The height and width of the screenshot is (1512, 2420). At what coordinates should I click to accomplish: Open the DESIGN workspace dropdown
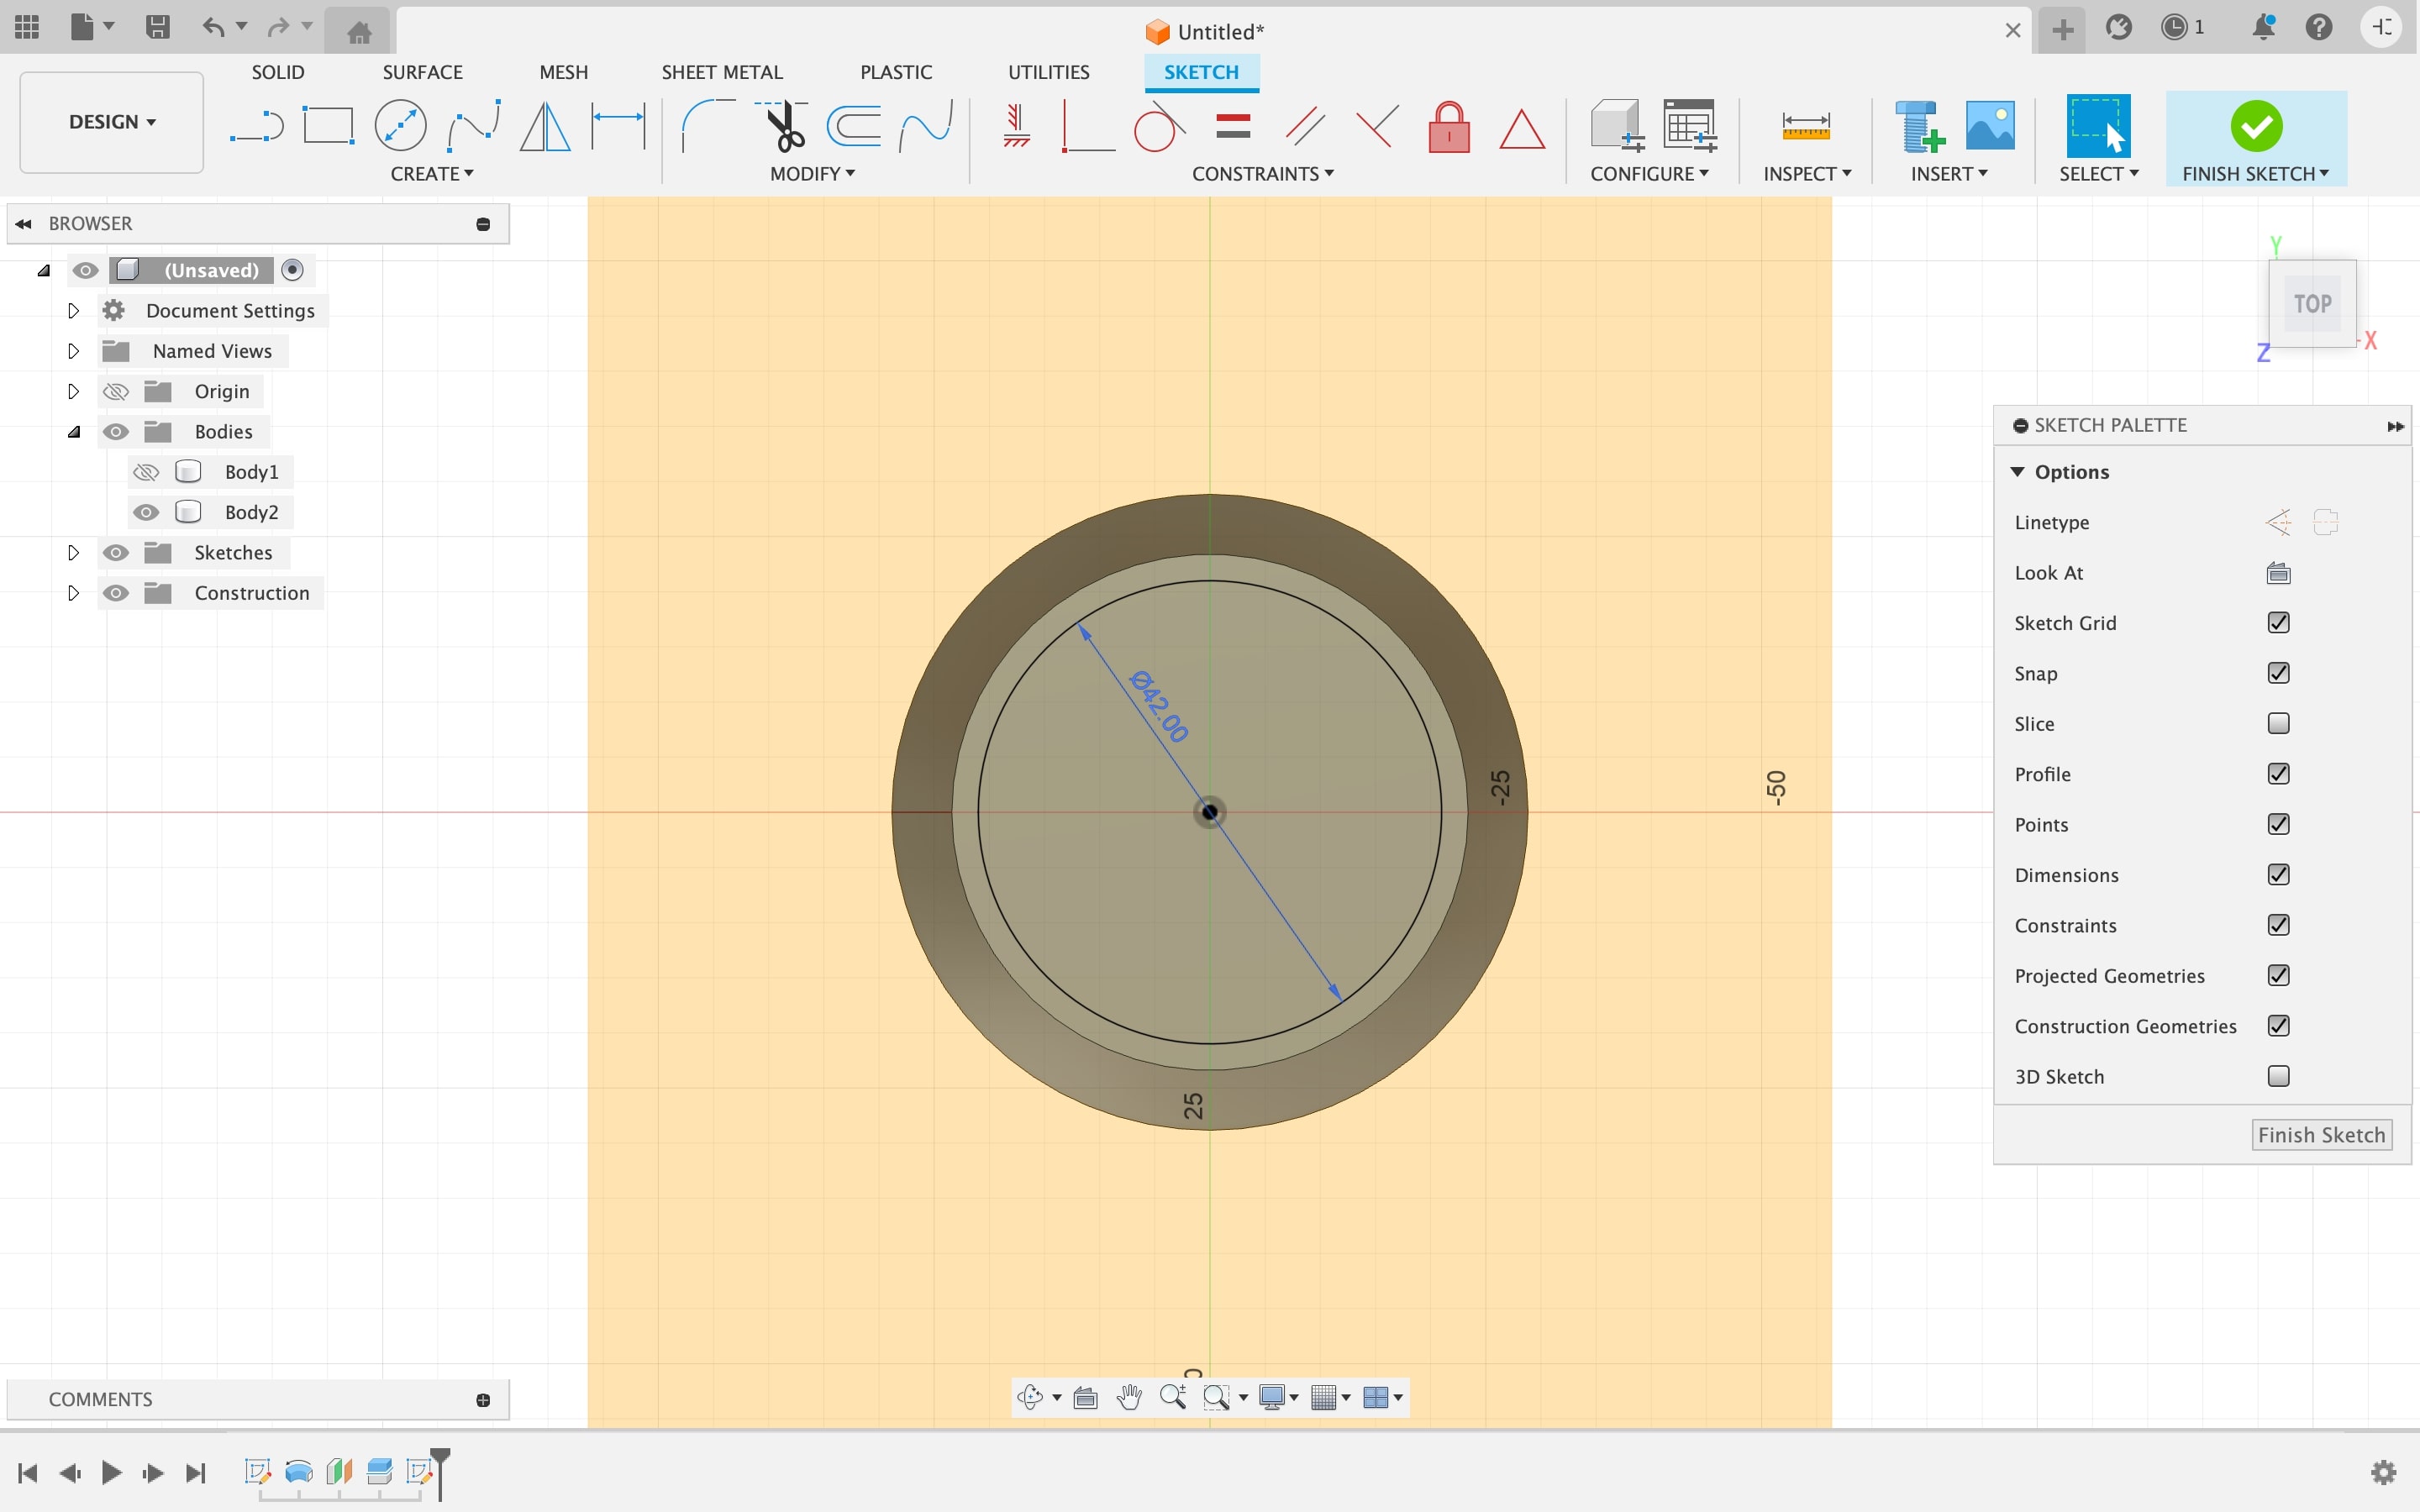112,122
